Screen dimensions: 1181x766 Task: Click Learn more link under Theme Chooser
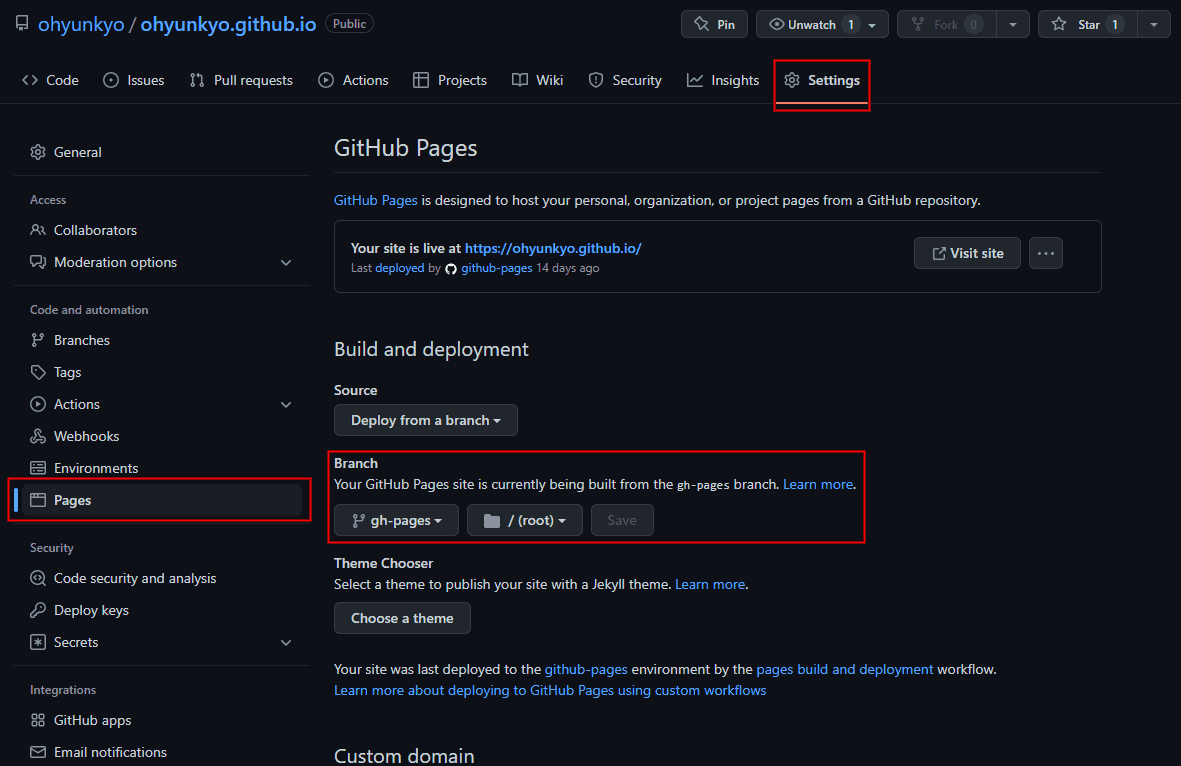click(x=710, y=584)
